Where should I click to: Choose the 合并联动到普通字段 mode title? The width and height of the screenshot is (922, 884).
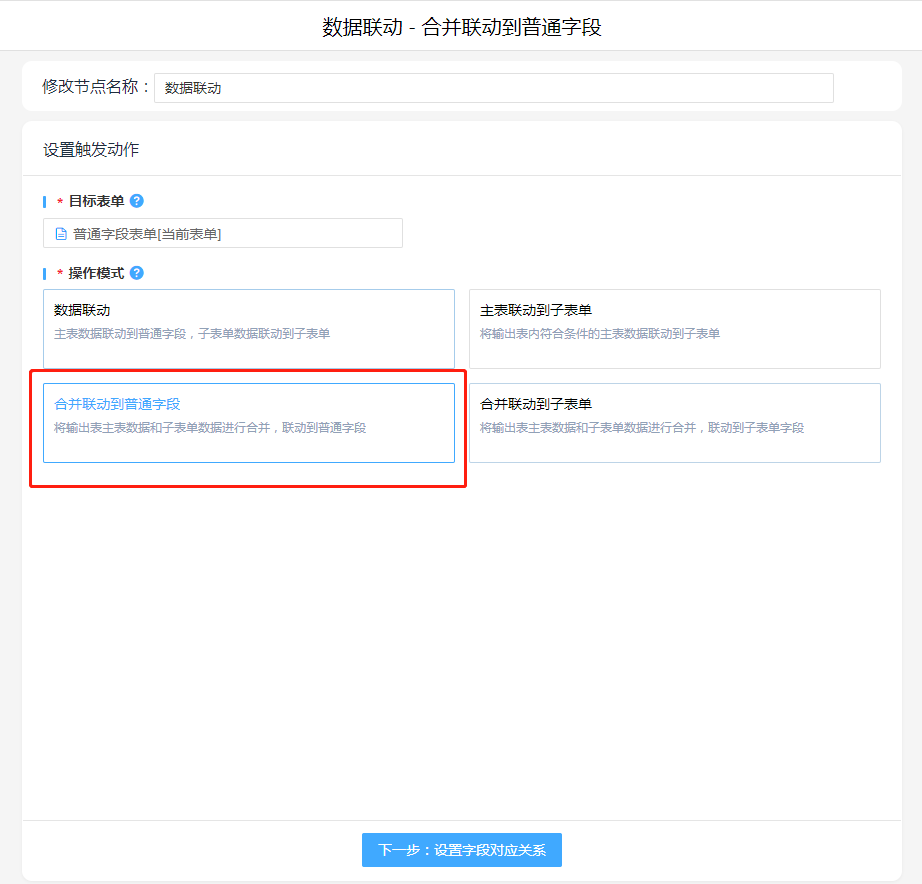(x=117, y=404)
